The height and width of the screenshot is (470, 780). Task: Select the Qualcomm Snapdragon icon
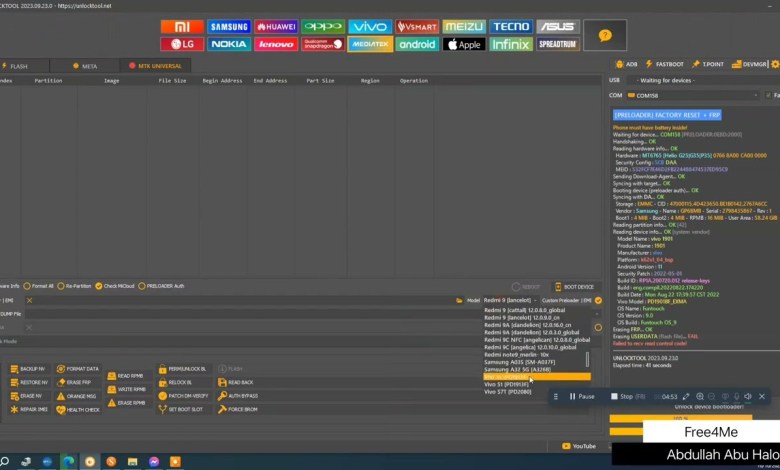tap(322, 45)
